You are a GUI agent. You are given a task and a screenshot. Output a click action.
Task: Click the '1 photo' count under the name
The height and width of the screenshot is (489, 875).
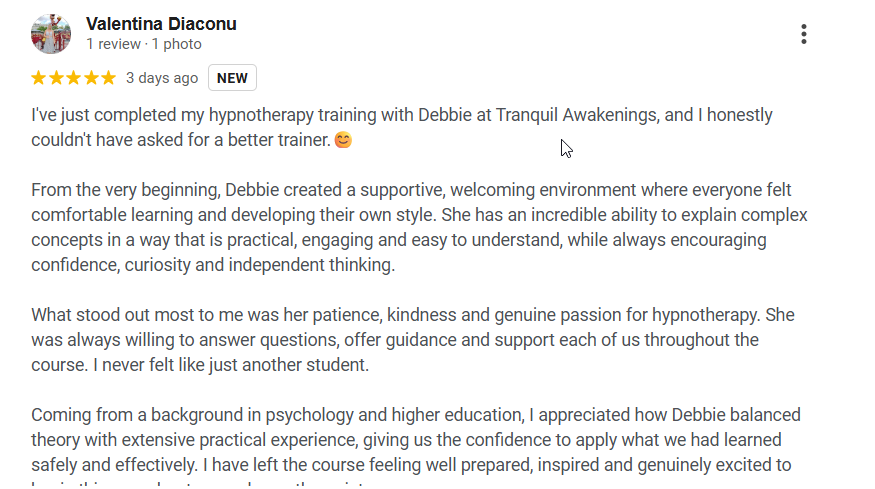(x=177, y=44)
